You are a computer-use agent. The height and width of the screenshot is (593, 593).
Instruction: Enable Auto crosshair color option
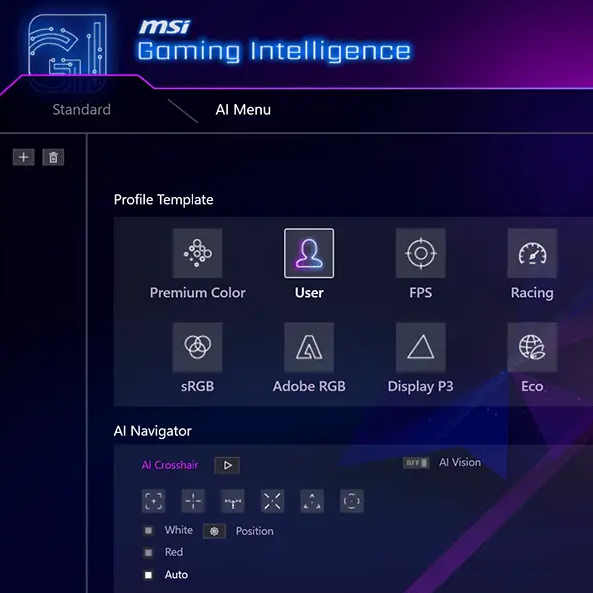149,575
